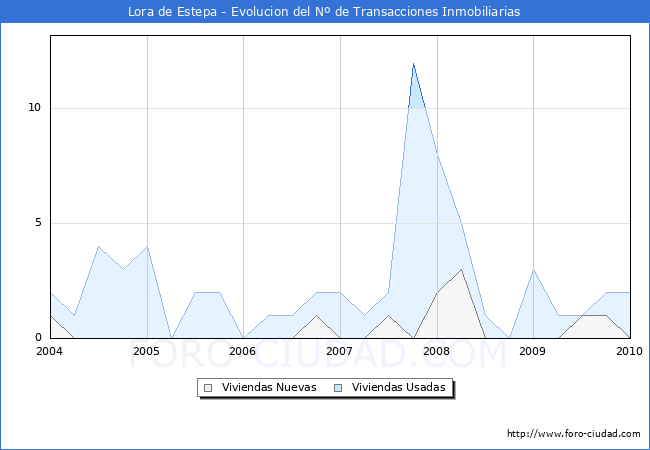The width and height of the screenshot is (650, 450).
Task: Click the Viviendas Usadas legend swatch
Action: tap(338, 388)
